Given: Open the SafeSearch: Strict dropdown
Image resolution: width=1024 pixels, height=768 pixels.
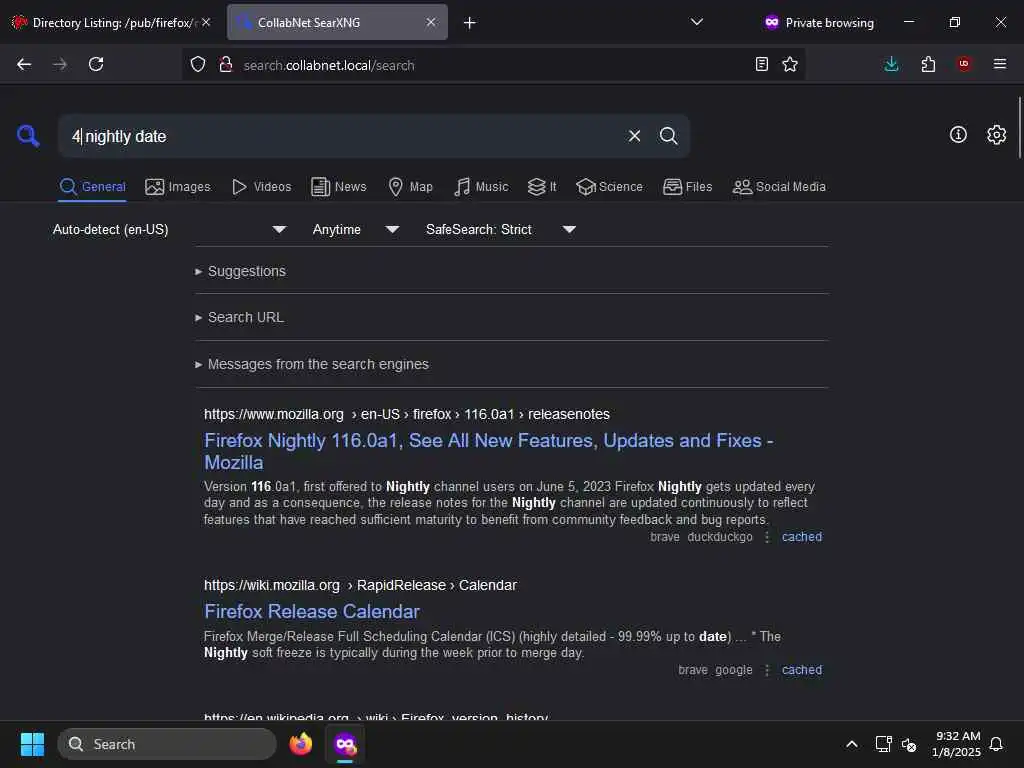Looking at the screenshot, I should [x=501, y=229].
